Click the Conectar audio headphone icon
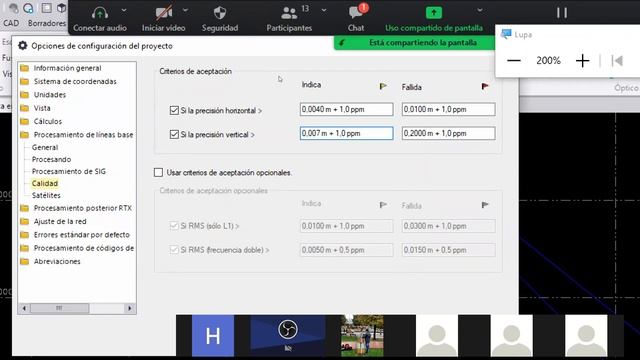This screenshot has height=360, width=640. (x=99, y=13)
